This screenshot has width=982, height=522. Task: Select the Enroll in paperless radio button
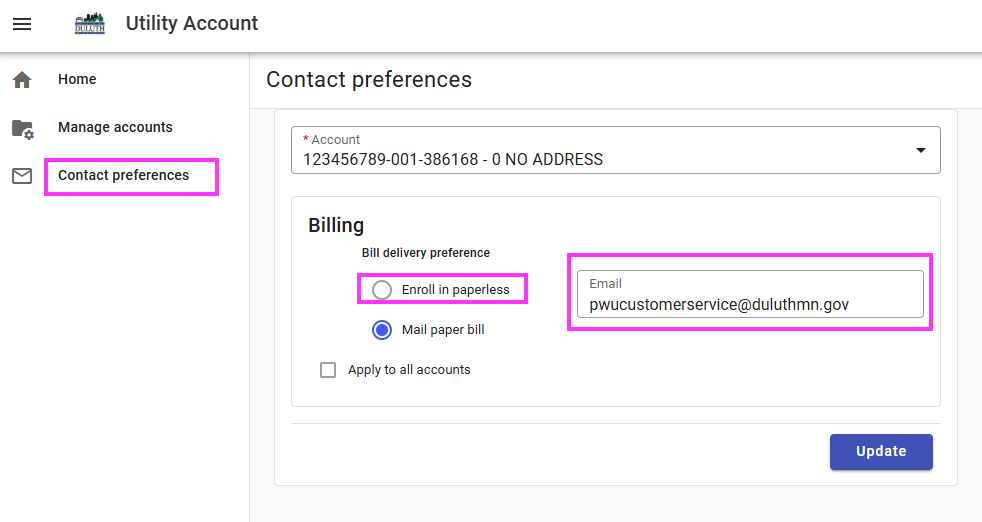(x=382, y=290)
